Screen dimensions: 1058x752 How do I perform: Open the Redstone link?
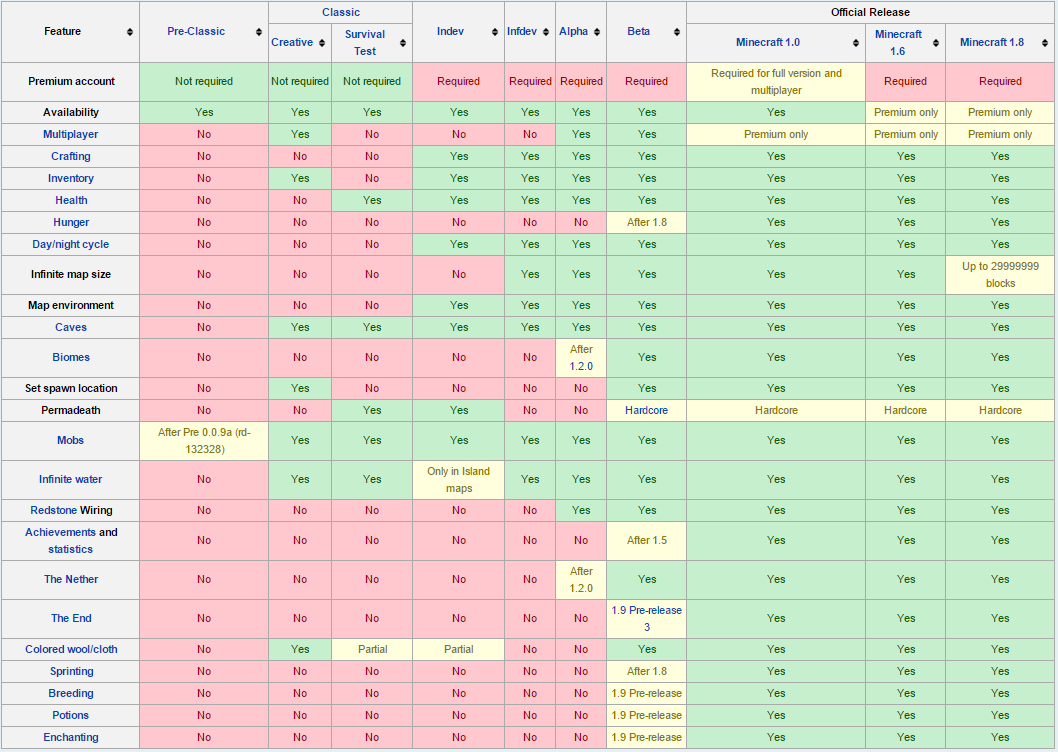pos(53,510)
